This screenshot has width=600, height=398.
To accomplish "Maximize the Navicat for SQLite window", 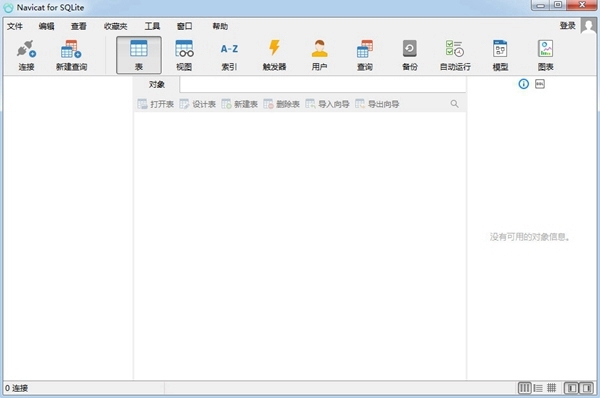I will 558,5.
